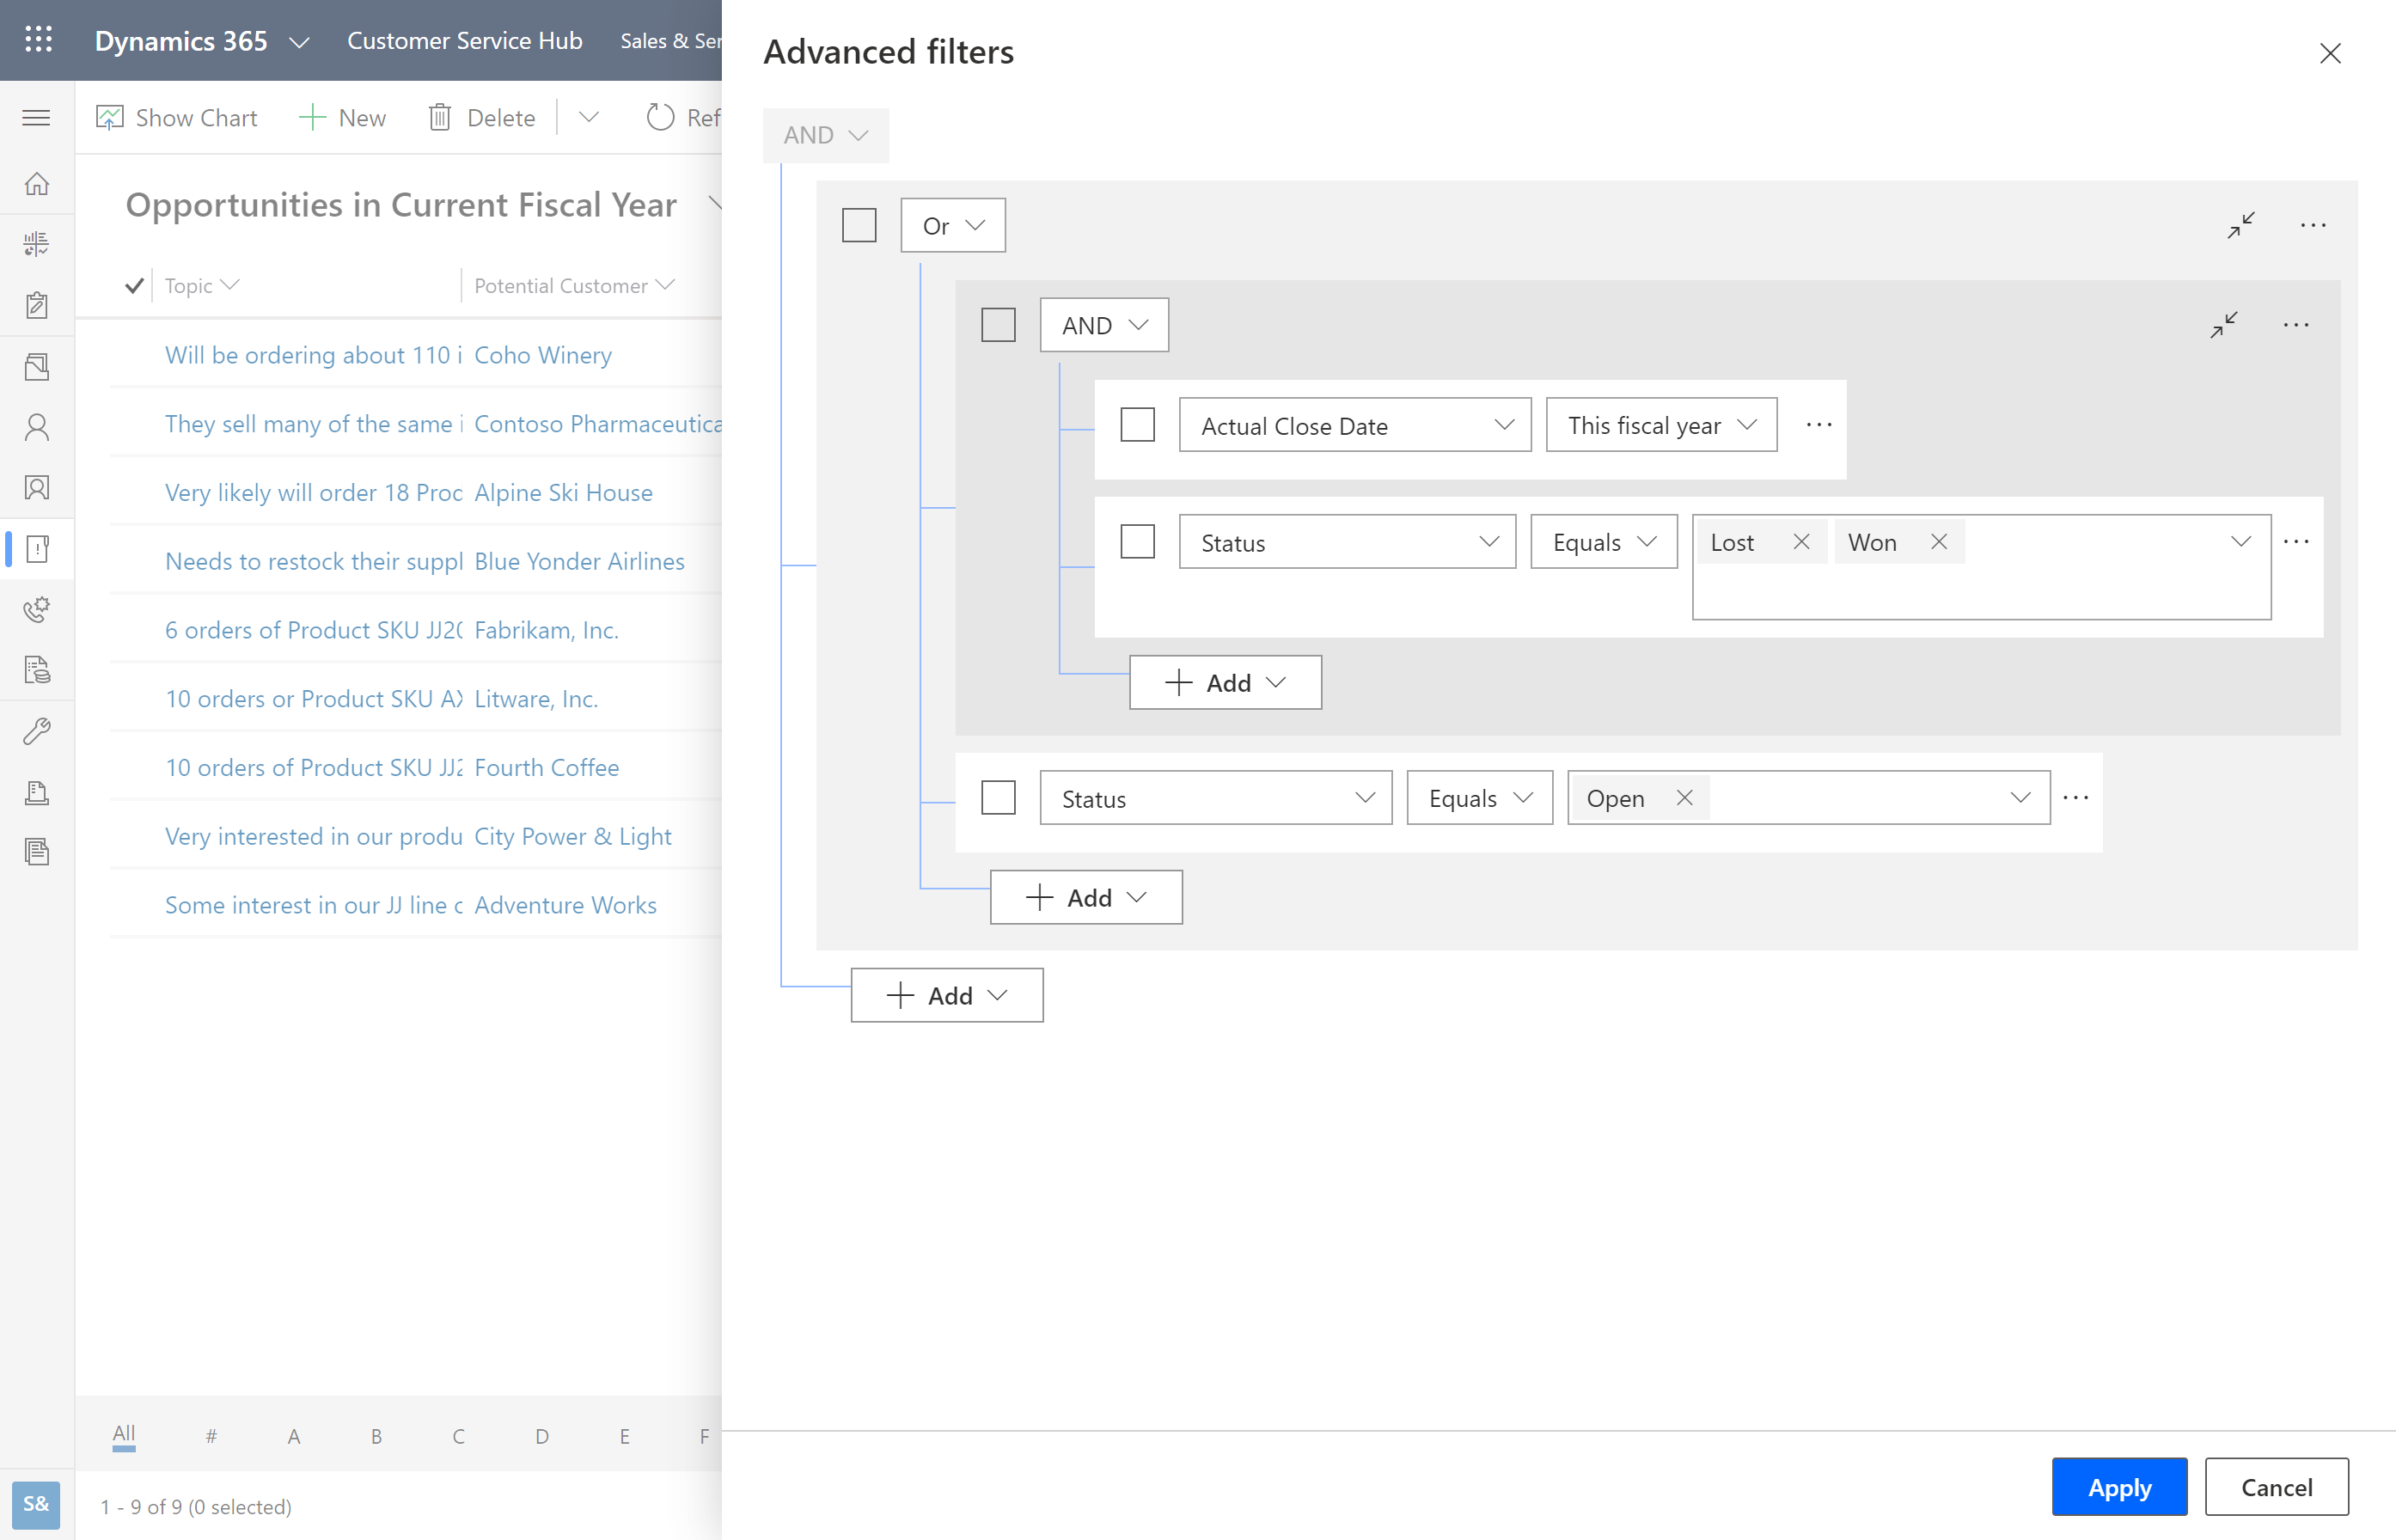2396x1540 pixels.
Task: Click the Add button inside OR group
Action: coord(1086,897)
